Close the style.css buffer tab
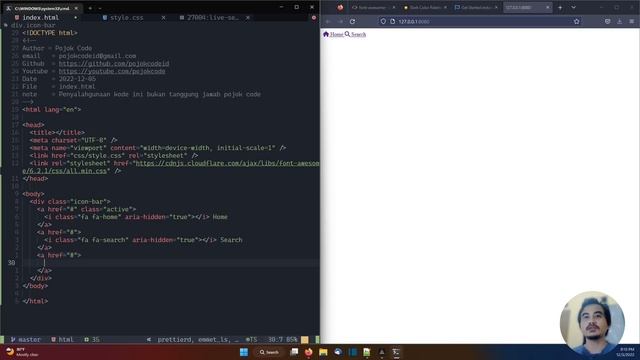 163,18
